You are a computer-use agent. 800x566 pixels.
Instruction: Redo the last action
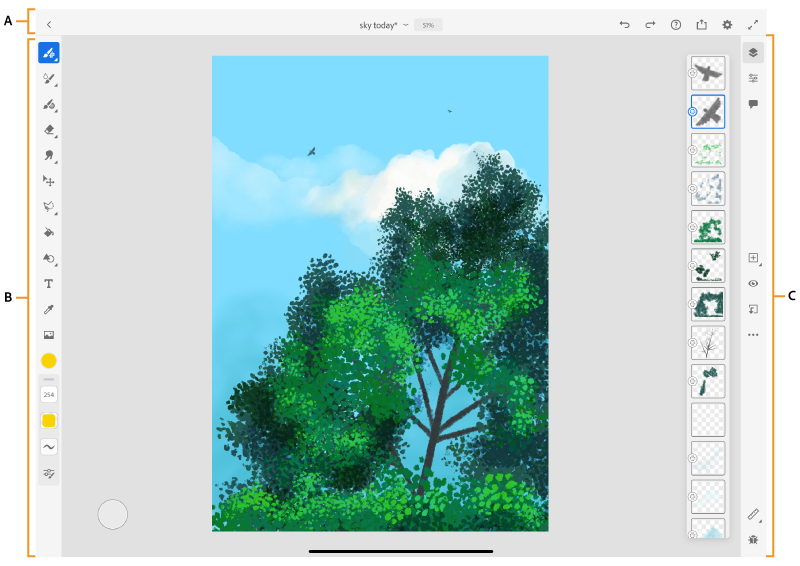(x=650, y=24)
